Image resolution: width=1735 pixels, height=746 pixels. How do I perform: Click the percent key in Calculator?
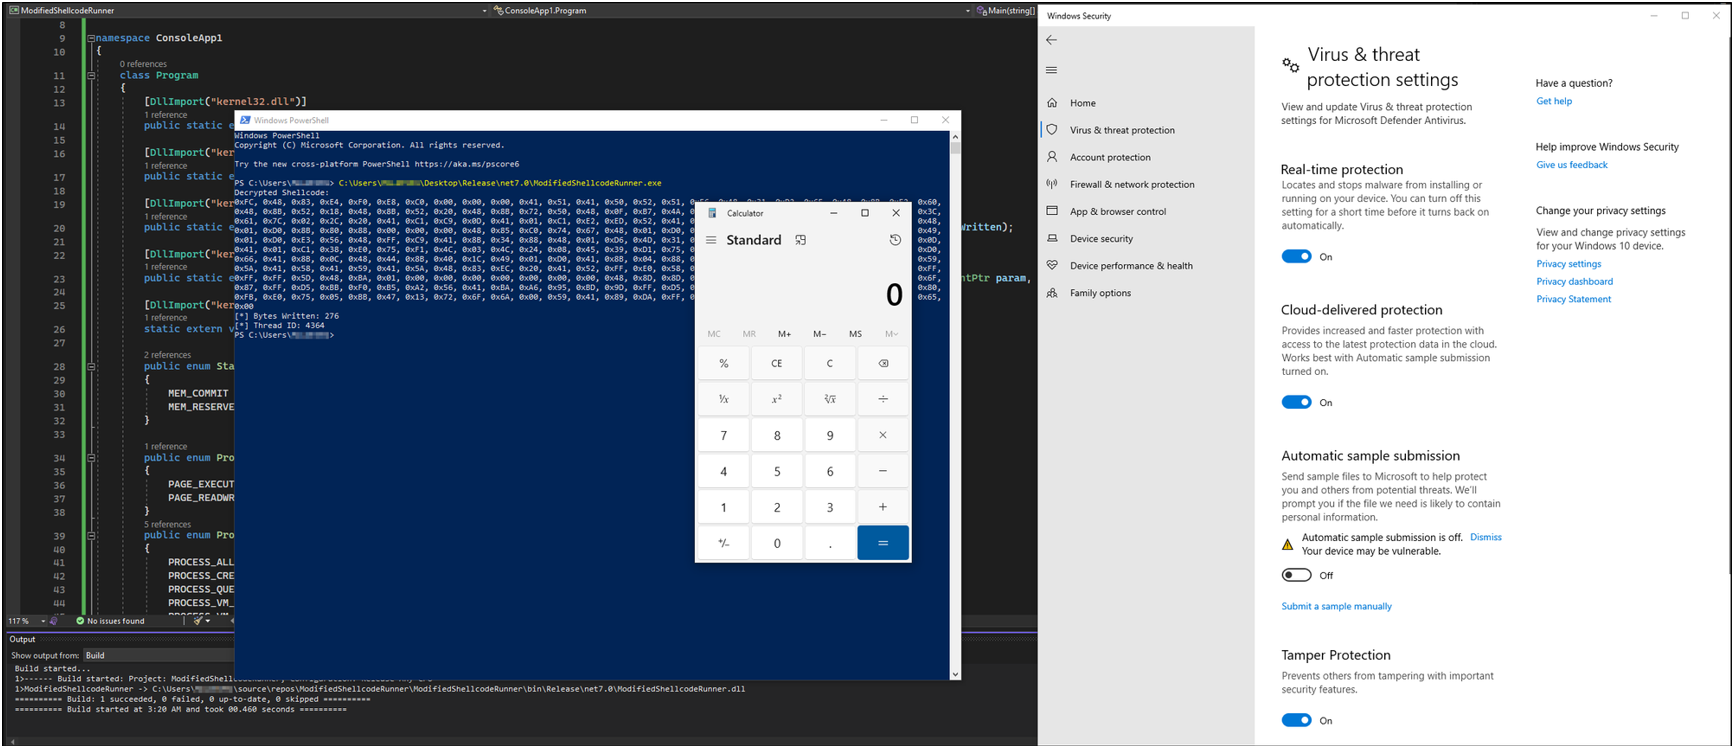pos(724,363)
